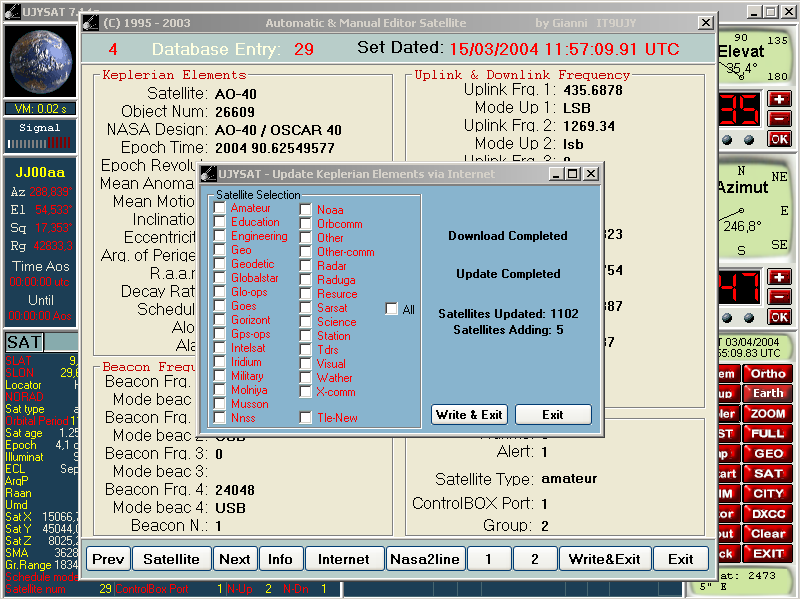Click the FULL view button

point(768,434)
